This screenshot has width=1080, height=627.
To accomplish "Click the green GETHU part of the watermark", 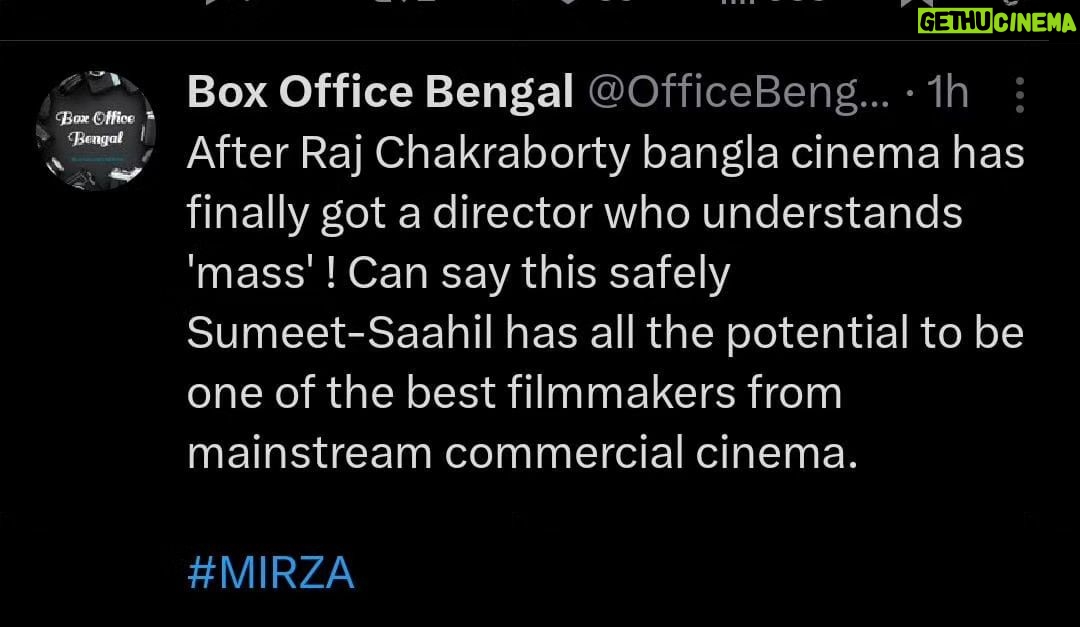I will click(x=955, y=23).
